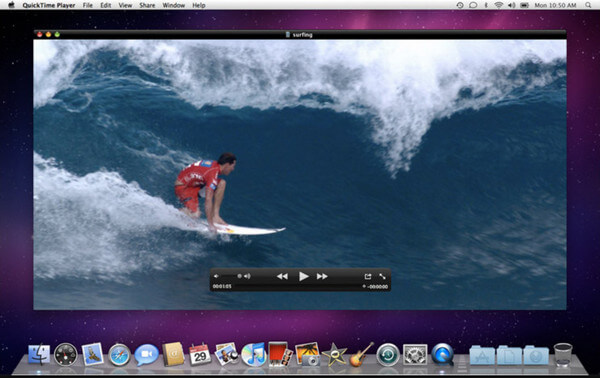This screenshot has height=378, width=600.
Task: Open Finder from the Dock
Action: tap(39, 354)
